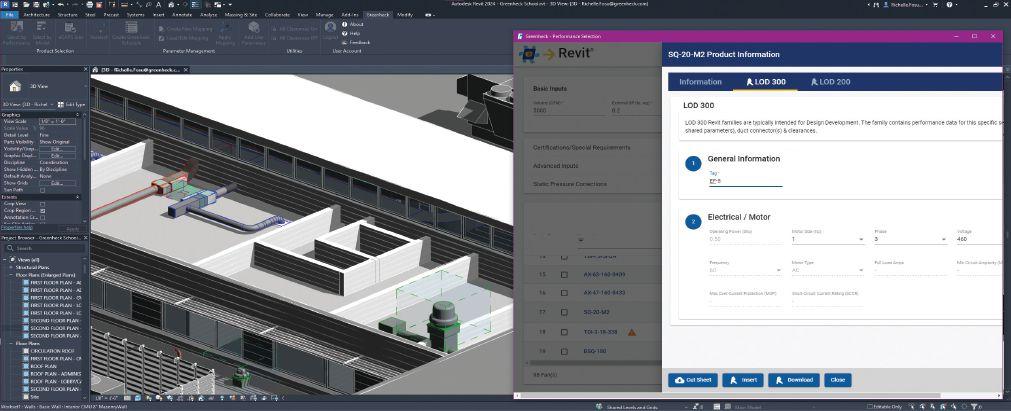Expand the Structural Plans tree node
Screen dimensions: 1011x411
[x=10, y=266]
